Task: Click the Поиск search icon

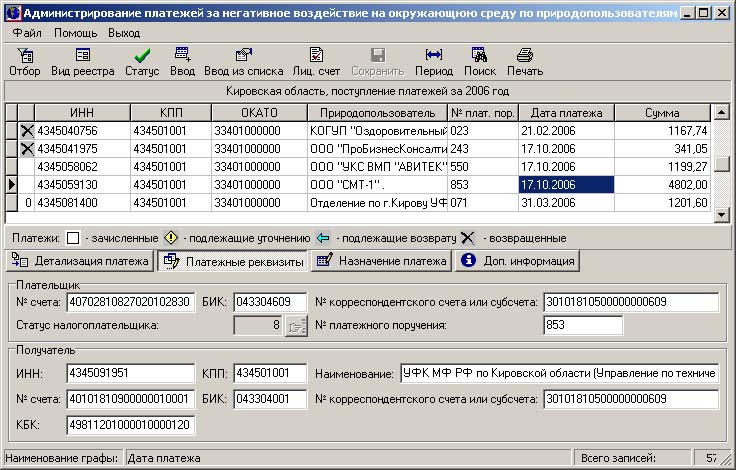Action: coord(479,61)
